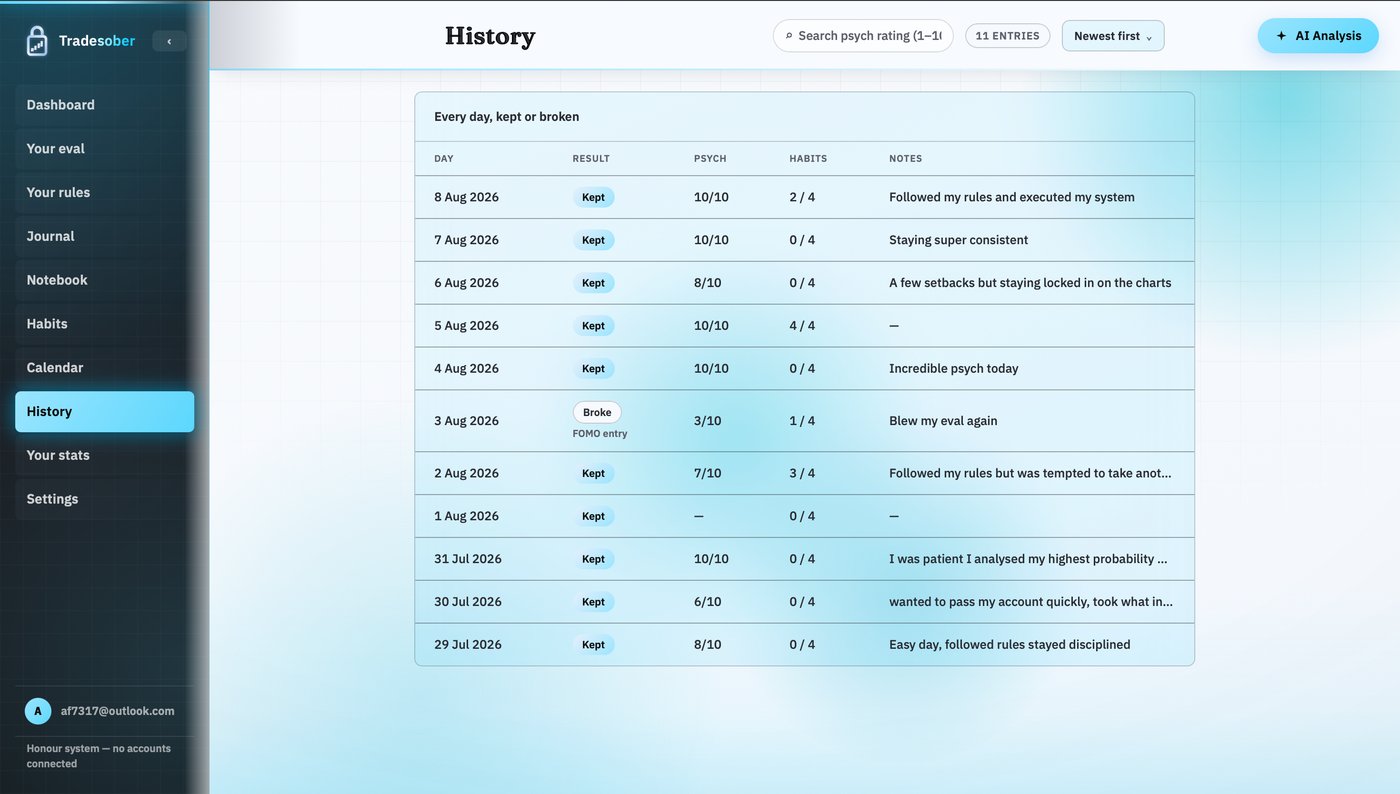Screen dimensions: 1400x794
Task: Open the Newest first sort dropdown
Action: click(1113, 36)
